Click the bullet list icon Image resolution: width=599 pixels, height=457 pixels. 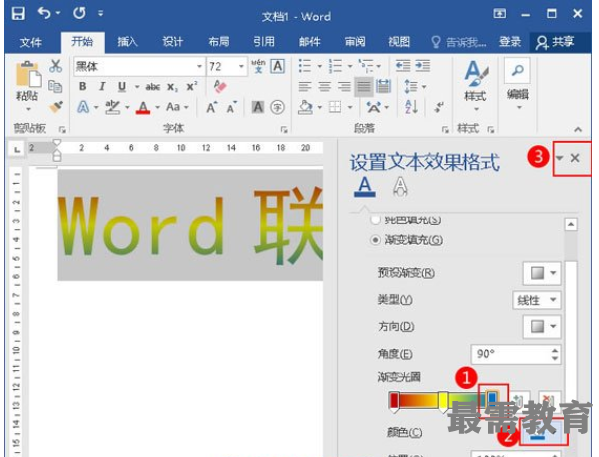[305, 66]
